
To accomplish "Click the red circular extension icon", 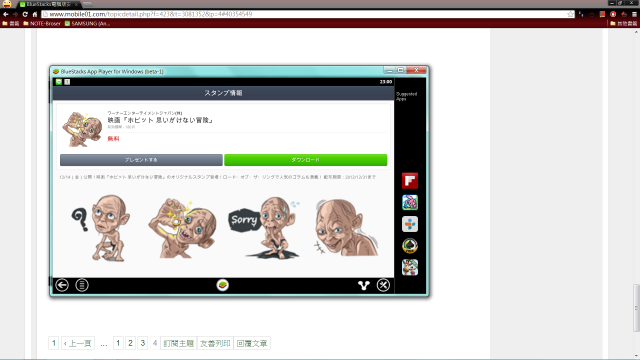I will click(x=613, y=14).
